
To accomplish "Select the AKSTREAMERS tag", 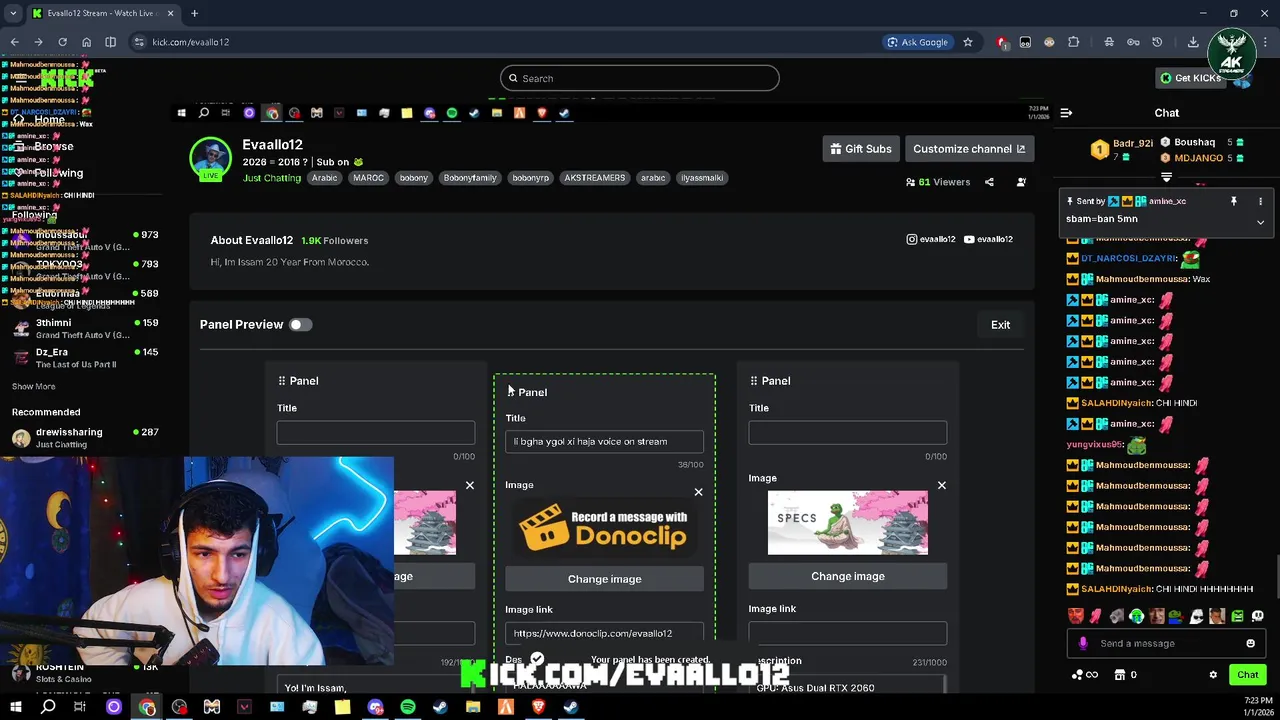I will click(x=595, y=178).
